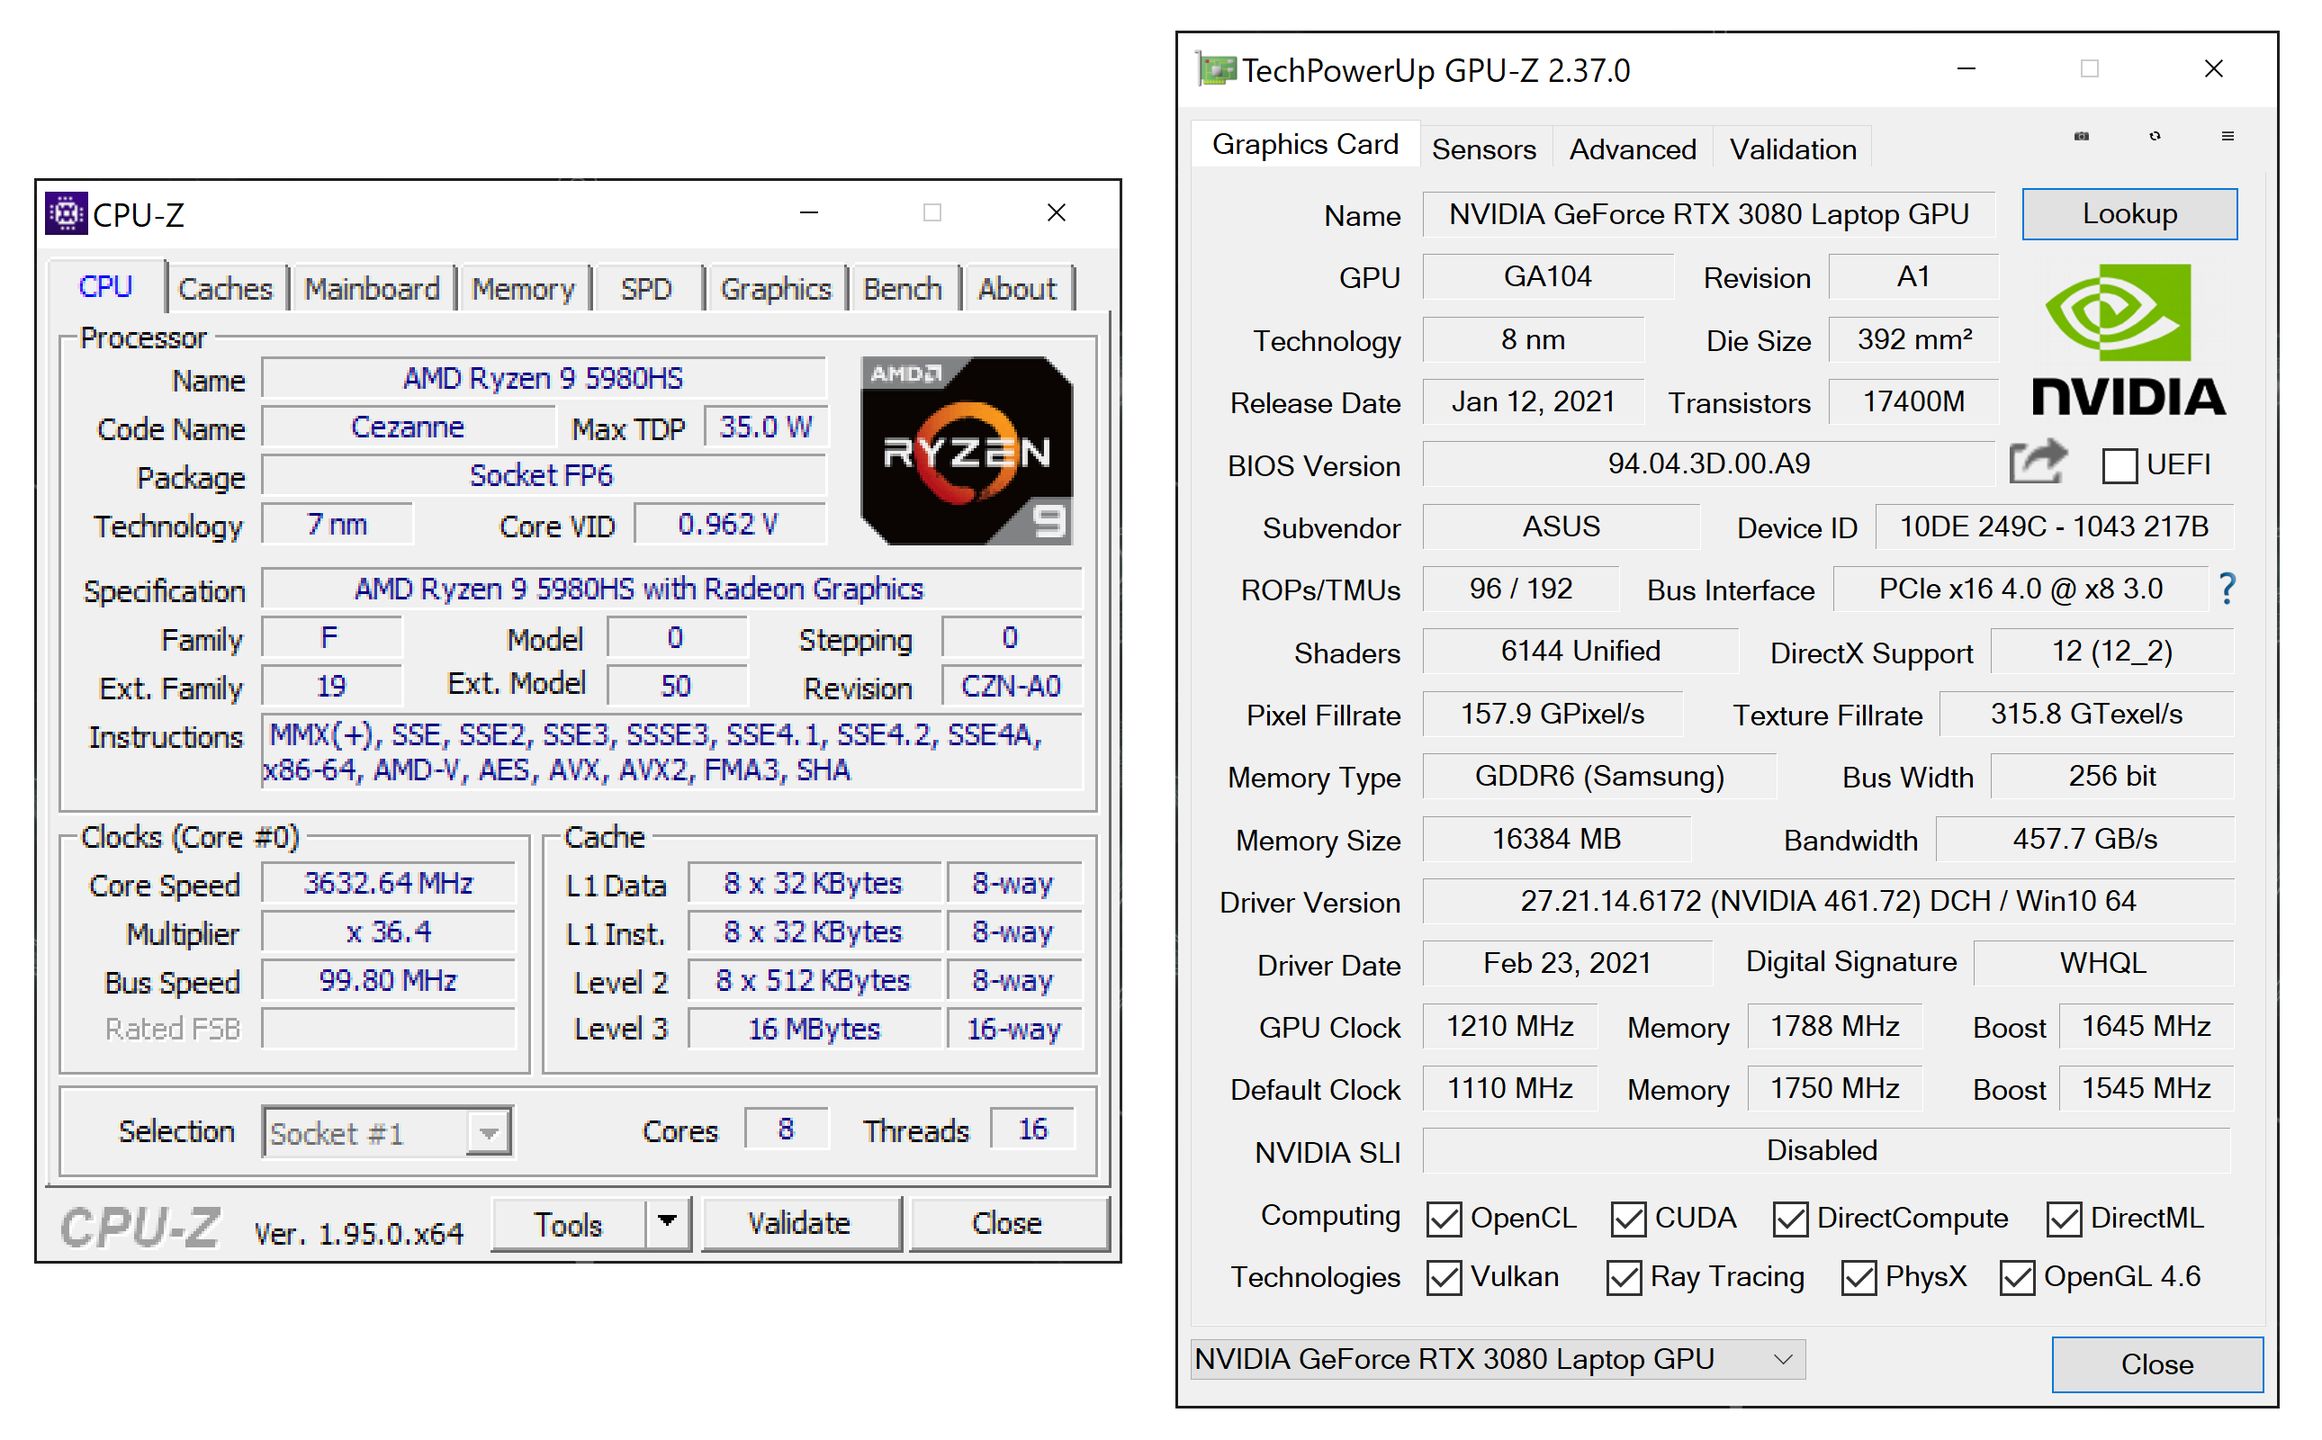Toggle the PhysX checkbox
2322x1440 pixels.
1858,1278
